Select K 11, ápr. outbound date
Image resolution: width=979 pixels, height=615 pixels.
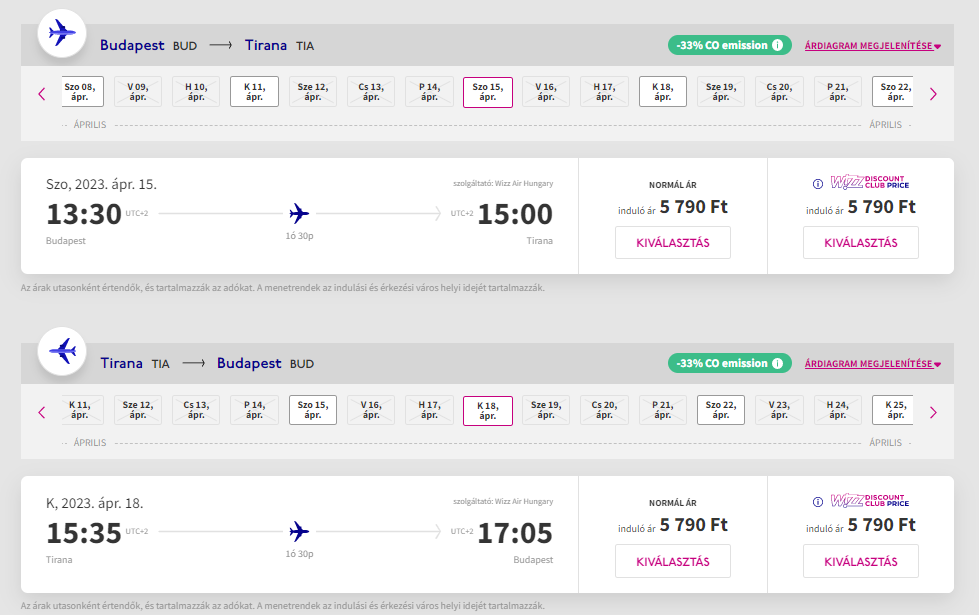click(x=254, y=92)
